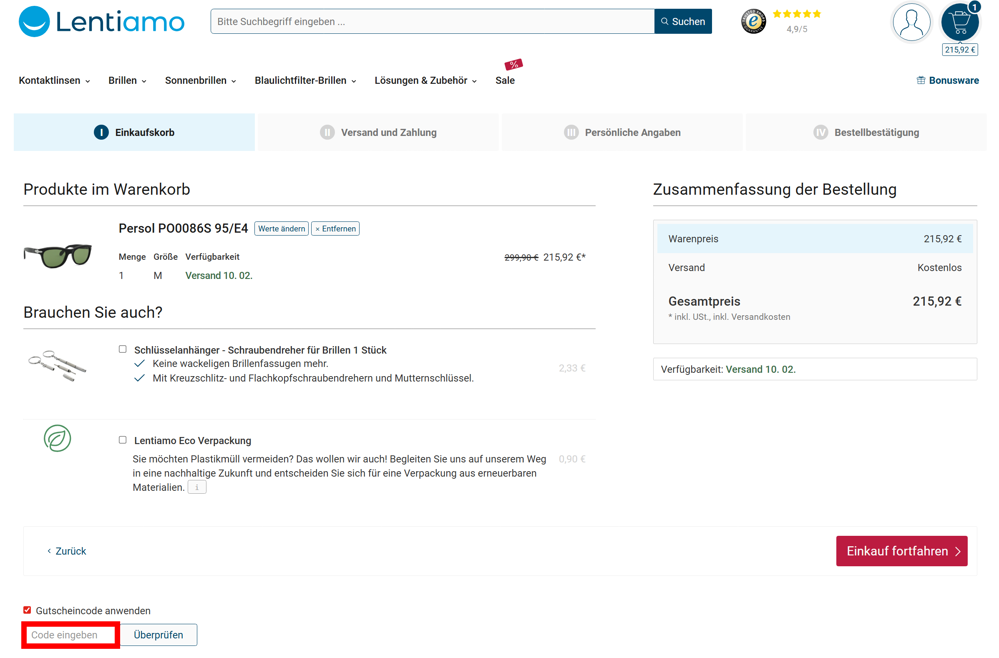The width and height of the screenshot is (999, 658).
Task: Select the Persönliche Angaben tab
Action: coord(622,132)
